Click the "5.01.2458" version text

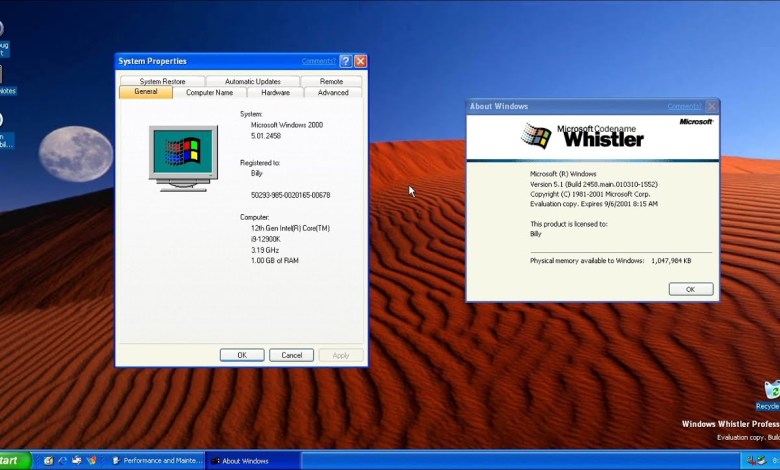point(266,136)
